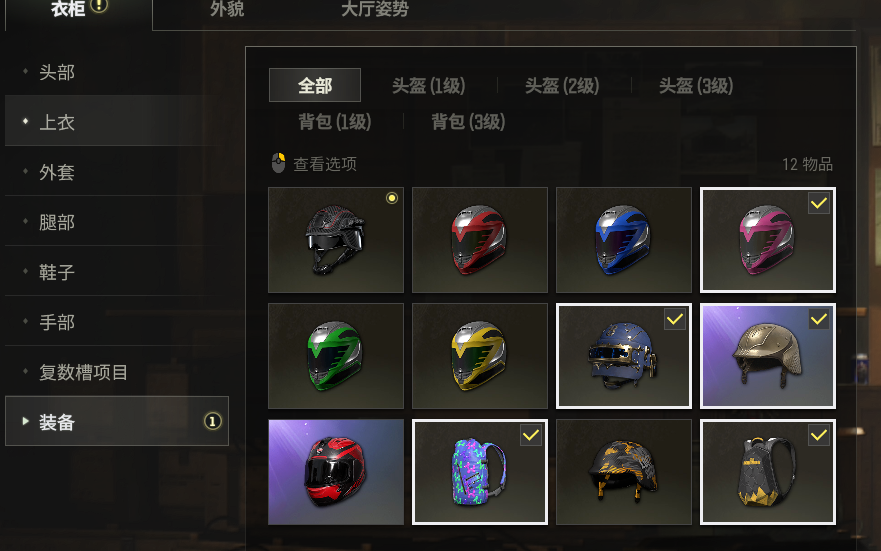Select the red-black motorcycle helmet on purple
881x551 pixels.
[336, 472]
